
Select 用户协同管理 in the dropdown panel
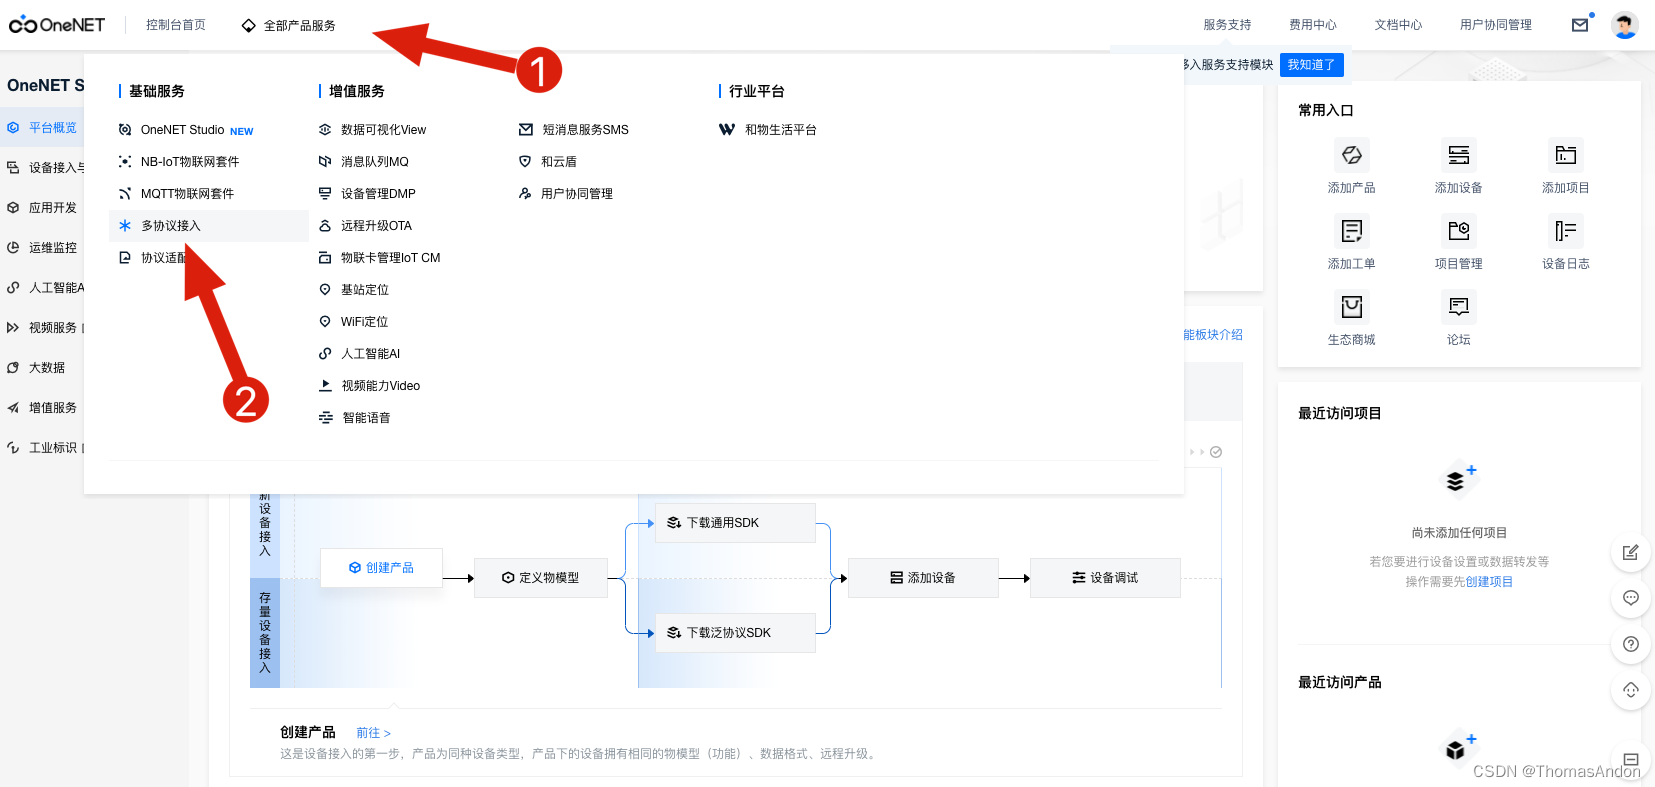[566, 194]
